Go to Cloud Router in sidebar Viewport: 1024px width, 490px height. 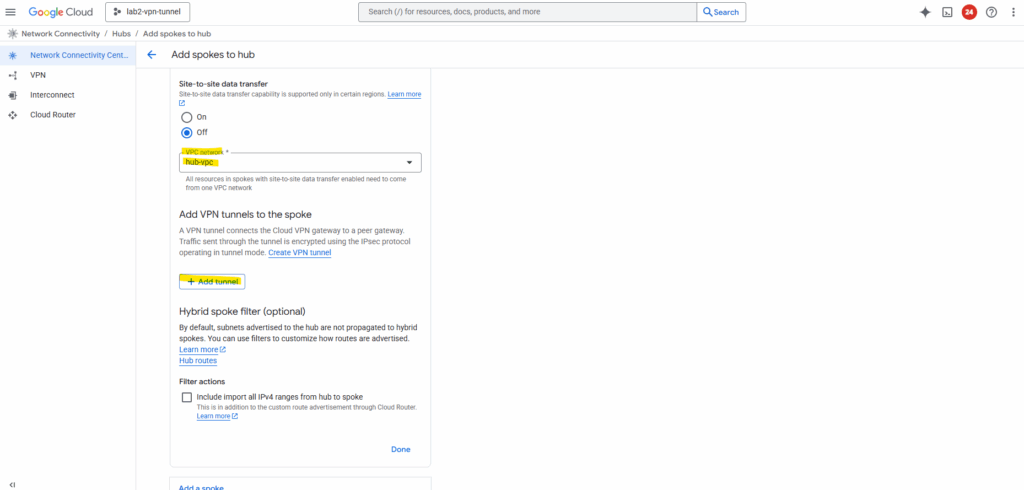tap(52, 115)
